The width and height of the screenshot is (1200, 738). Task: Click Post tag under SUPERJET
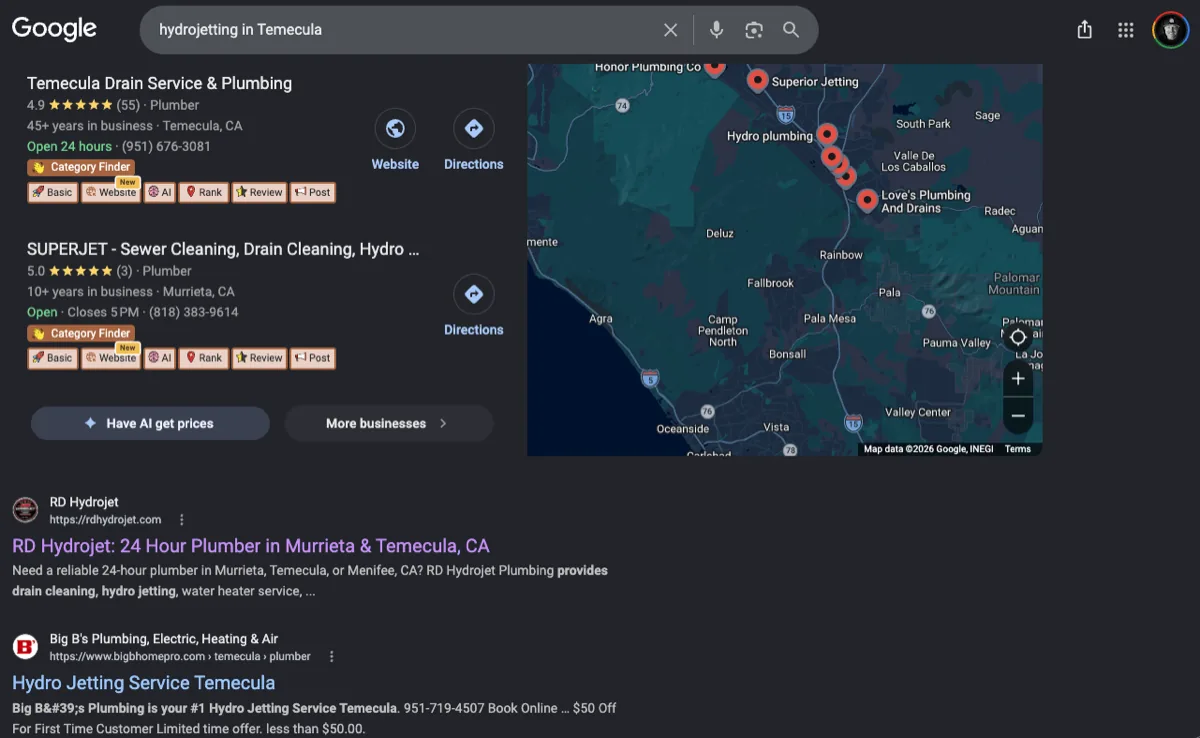313,358
